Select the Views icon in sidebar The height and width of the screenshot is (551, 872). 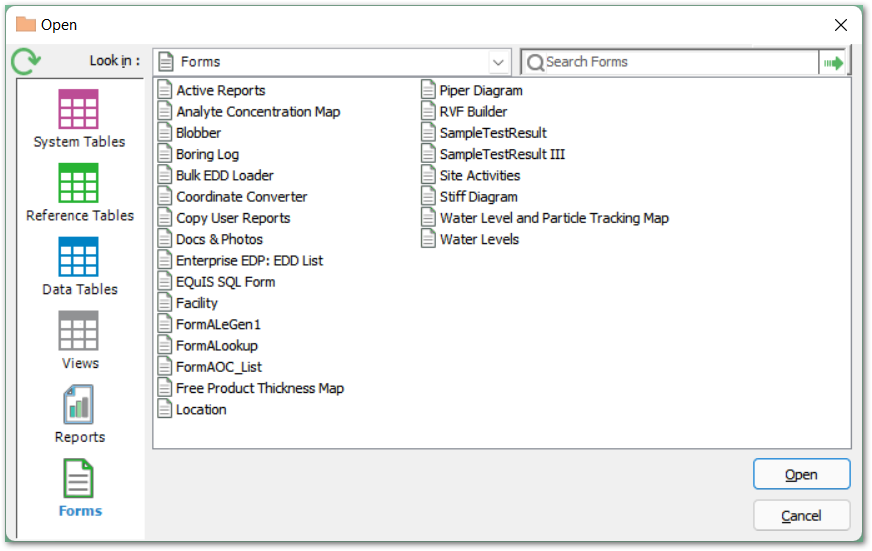(x=79, y=331)
